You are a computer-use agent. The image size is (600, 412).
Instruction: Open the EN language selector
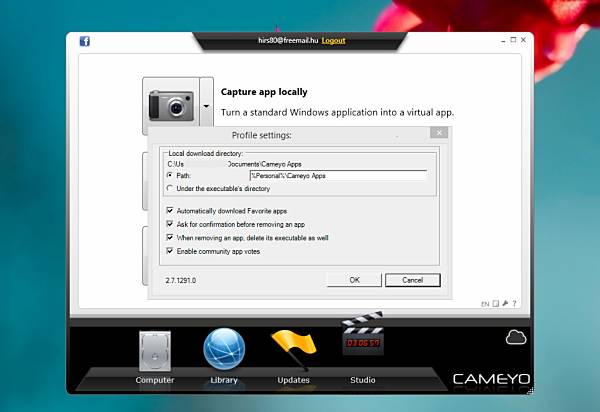[x=485, y=304]
